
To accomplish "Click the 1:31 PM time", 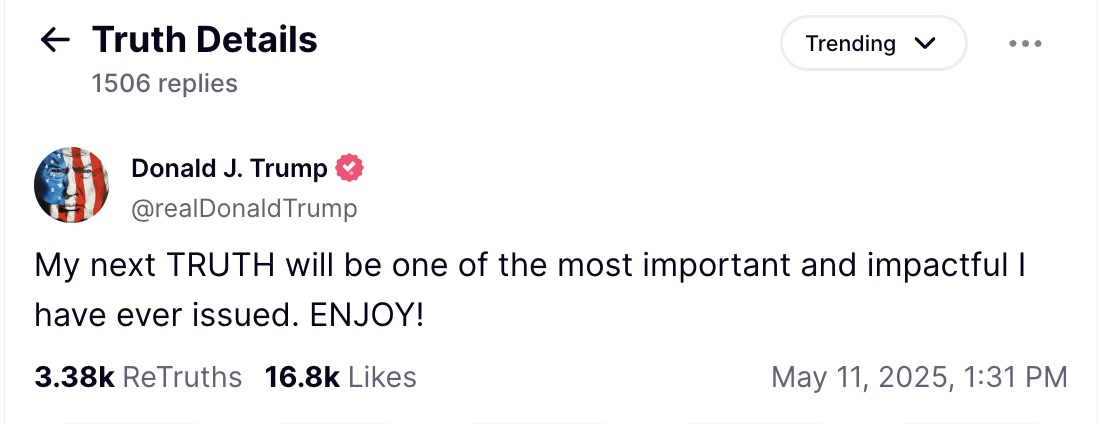I will coord(1015,377).
